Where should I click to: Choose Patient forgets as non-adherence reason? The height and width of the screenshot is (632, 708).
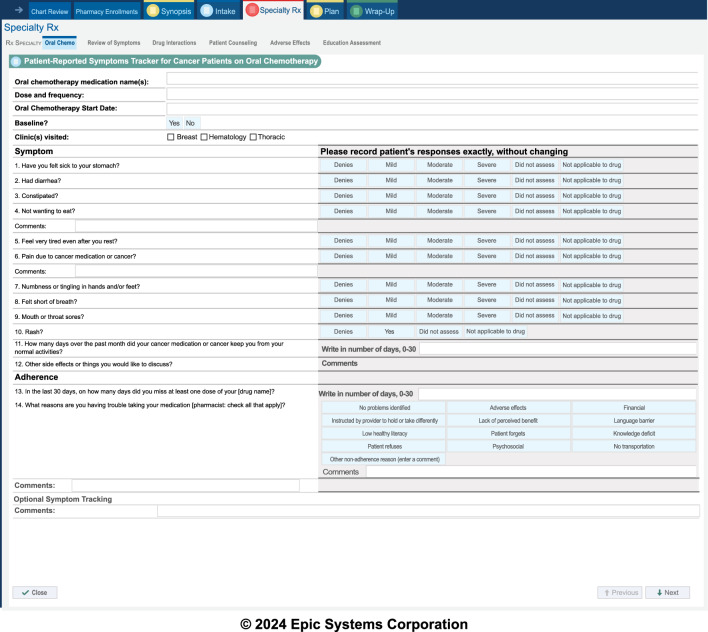point(508,434)
